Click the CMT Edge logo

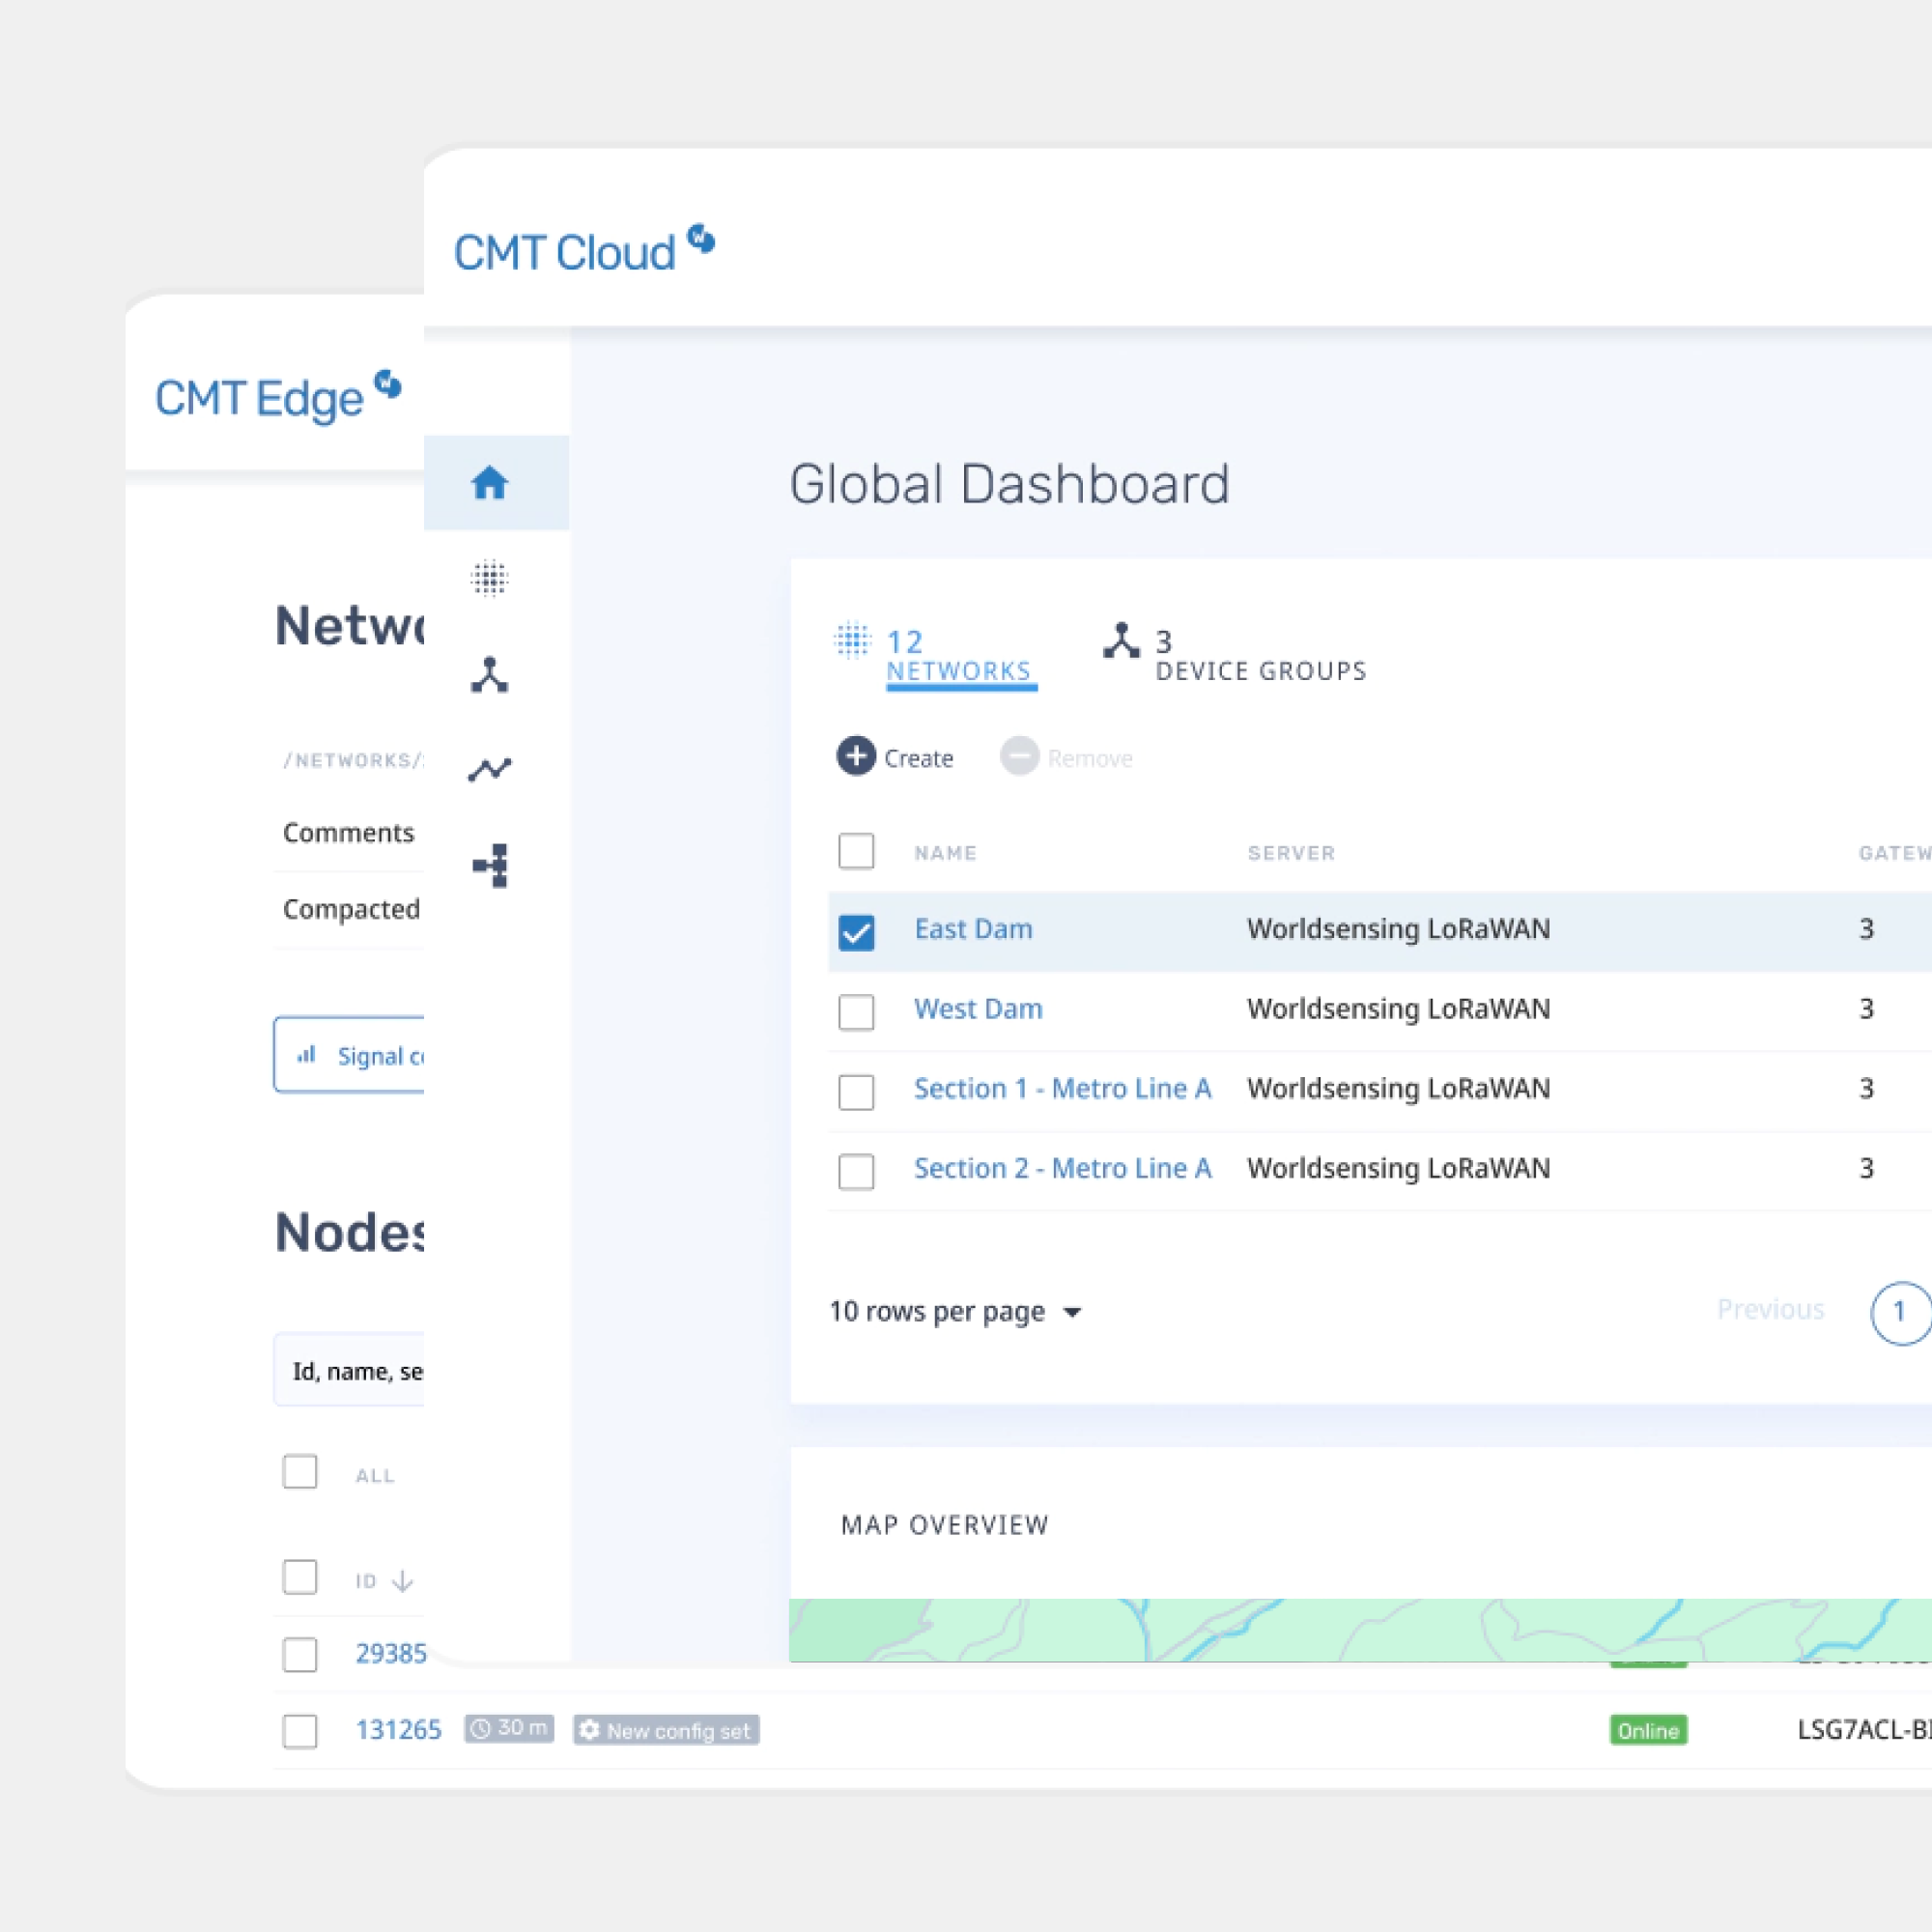tap(277, 396)
